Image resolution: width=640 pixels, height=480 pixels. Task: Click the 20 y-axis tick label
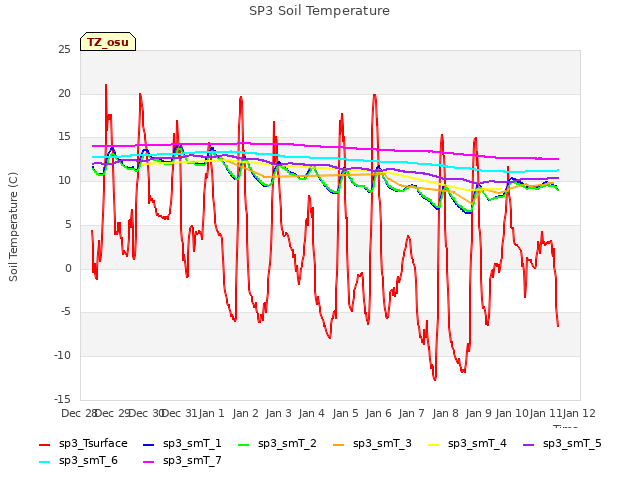(64, 93)
